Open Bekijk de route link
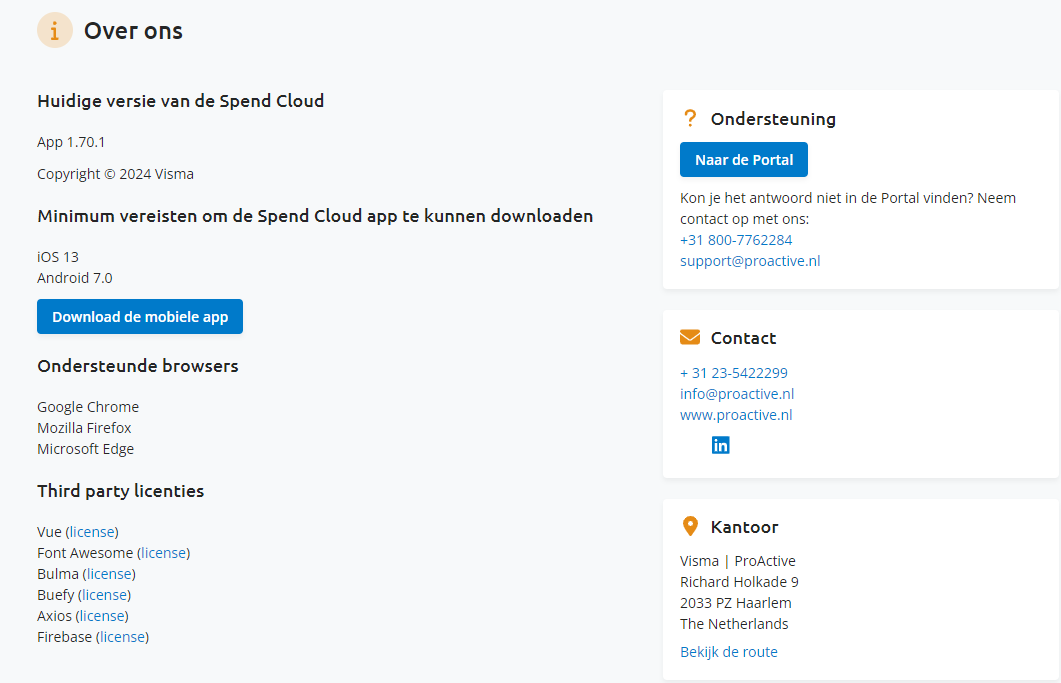The width and height of the screenshot is (1061, 683). [729, 652]
